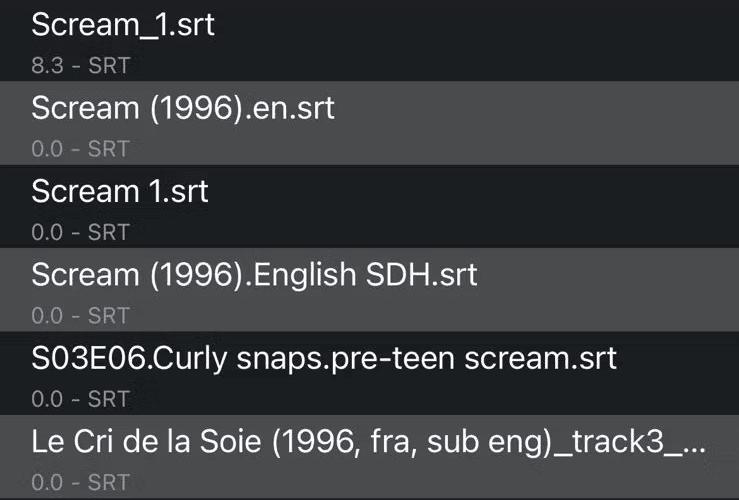The image size is (739, 500).
Task: Choose the French film subtitle with fra, sub eng
Action: coord(370,457)
